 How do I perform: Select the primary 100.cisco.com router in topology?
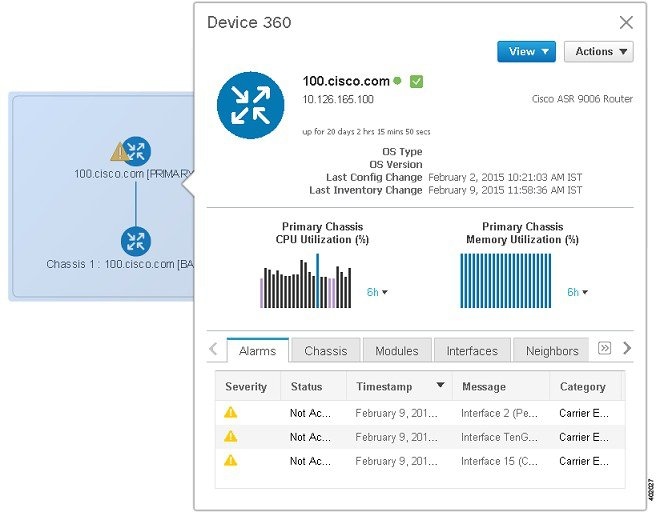coord(136,151)
